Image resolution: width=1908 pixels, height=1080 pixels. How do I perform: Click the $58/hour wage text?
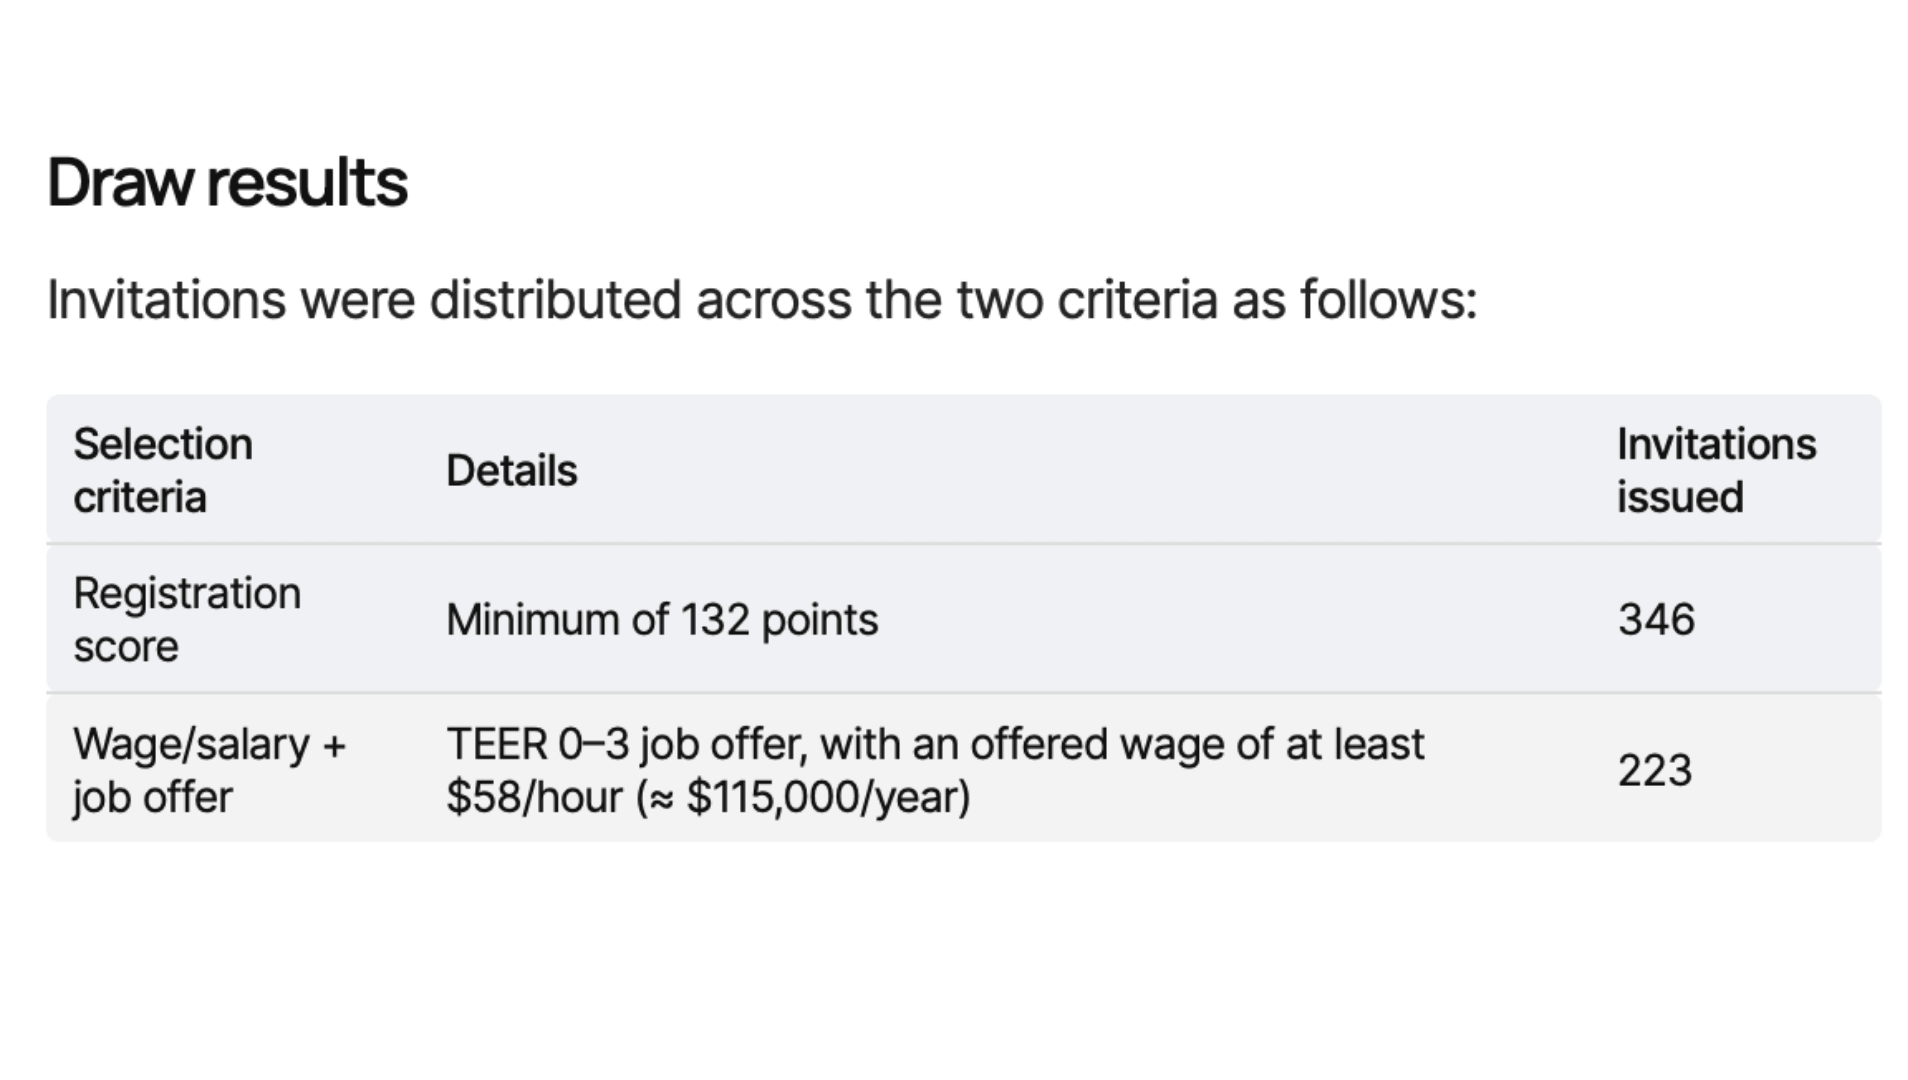pyautogui.click(x=534, y=797)
